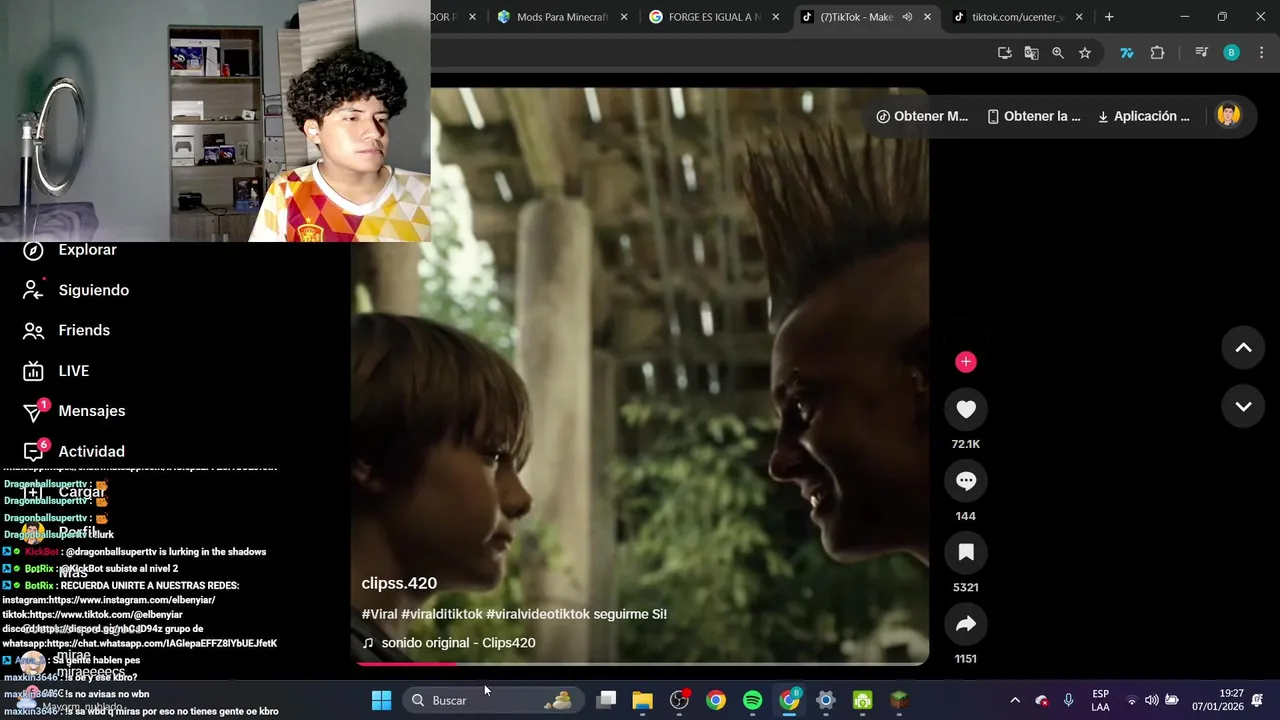Open Mensajes in the TikTok sidebar
The width and height of the screenshot is (1280, 720).
pos(74,411)
